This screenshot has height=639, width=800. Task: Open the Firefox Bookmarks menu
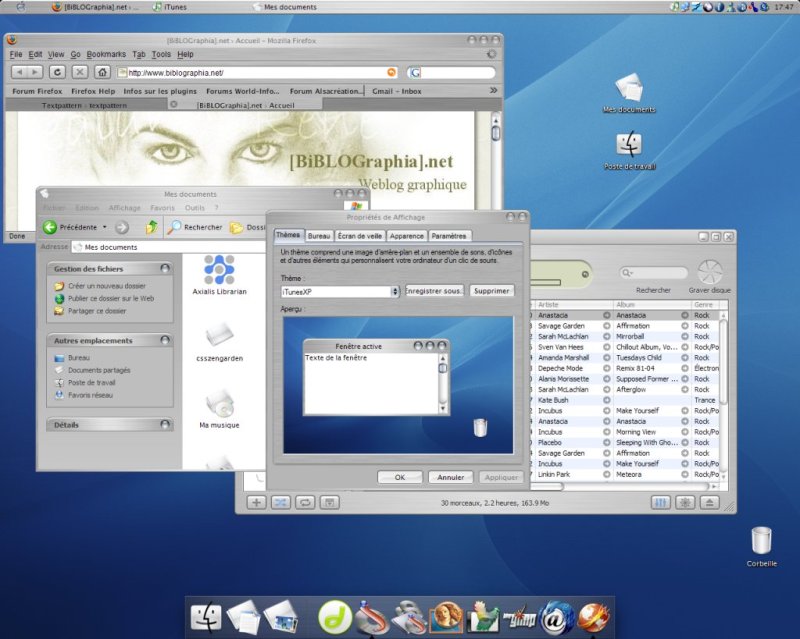pyautogui.click(x=106, y=54)
